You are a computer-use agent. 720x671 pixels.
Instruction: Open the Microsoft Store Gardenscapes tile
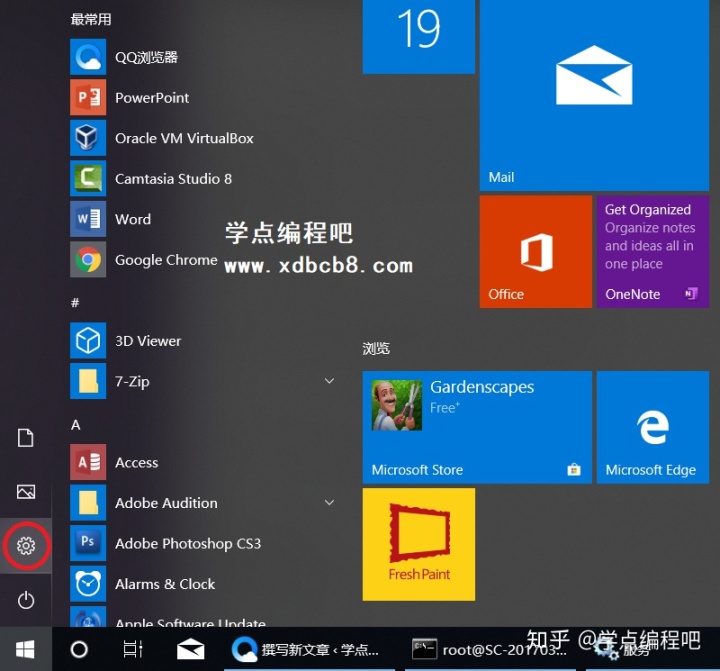477,427
